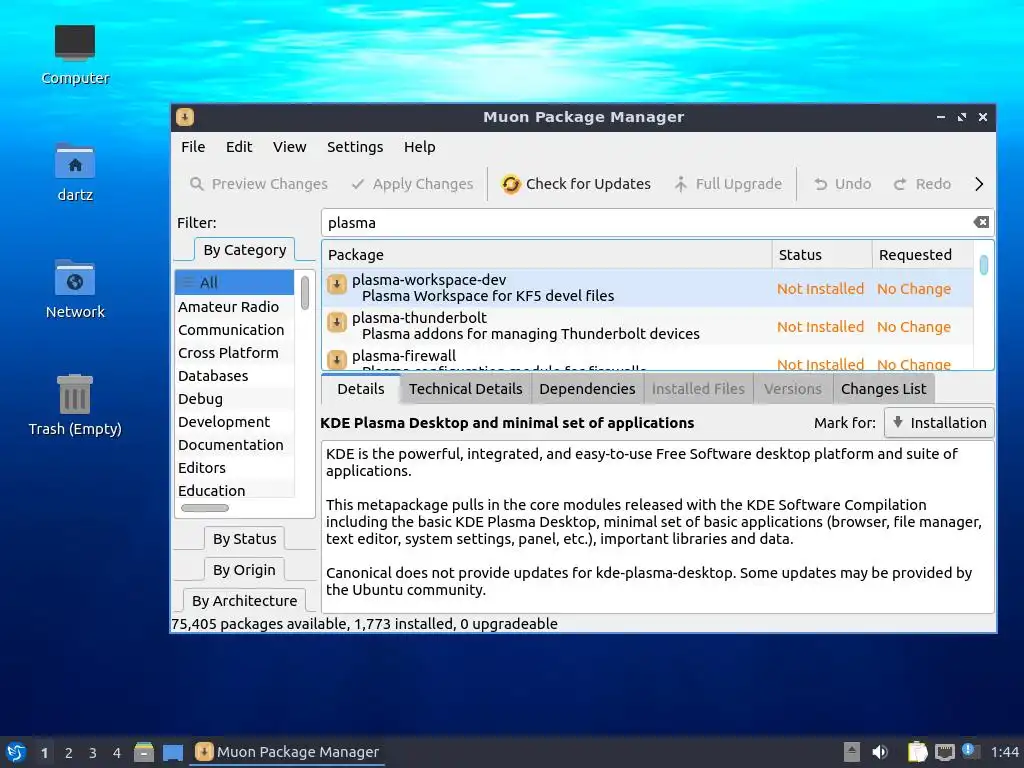Image resolution: width=1024 pixels, height=768 pixels.
Task: Expand the By Origin filter section
Action: click(x=244, y=569)
